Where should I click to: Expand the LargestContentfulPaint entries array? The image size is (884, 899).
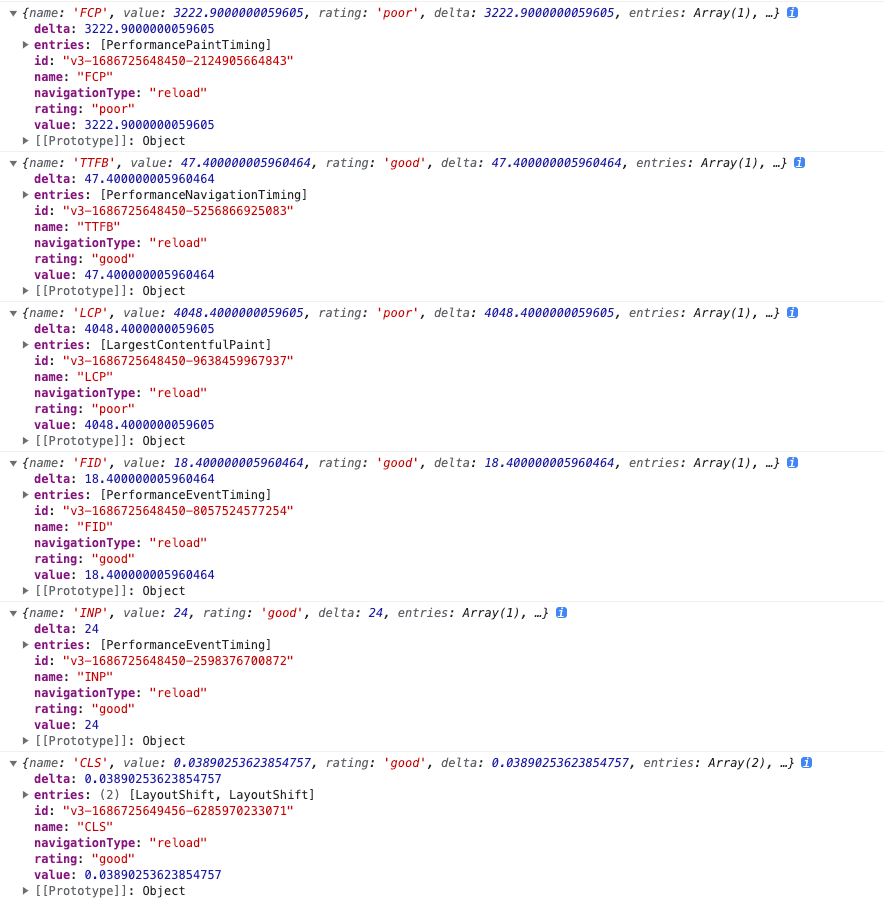pyautogui.click(x=26, y=345)
